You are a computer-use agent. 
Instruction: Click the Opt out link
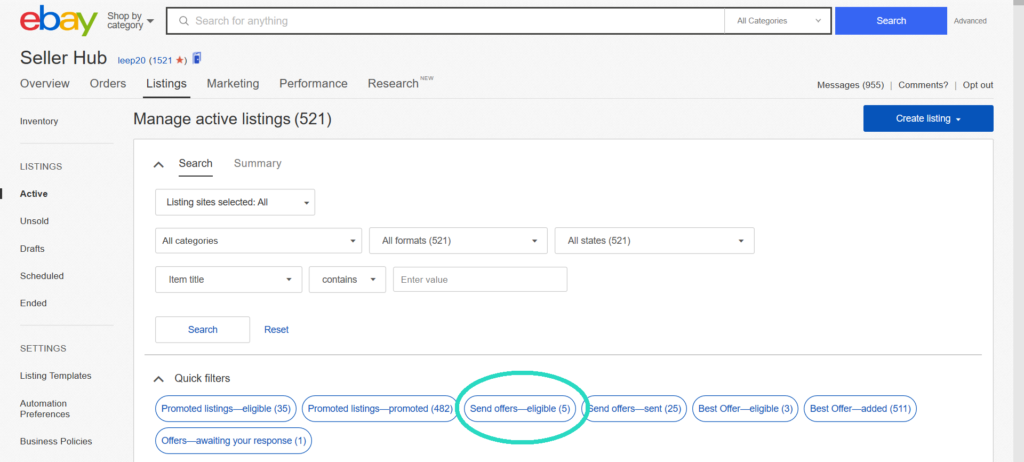[978, 85]
